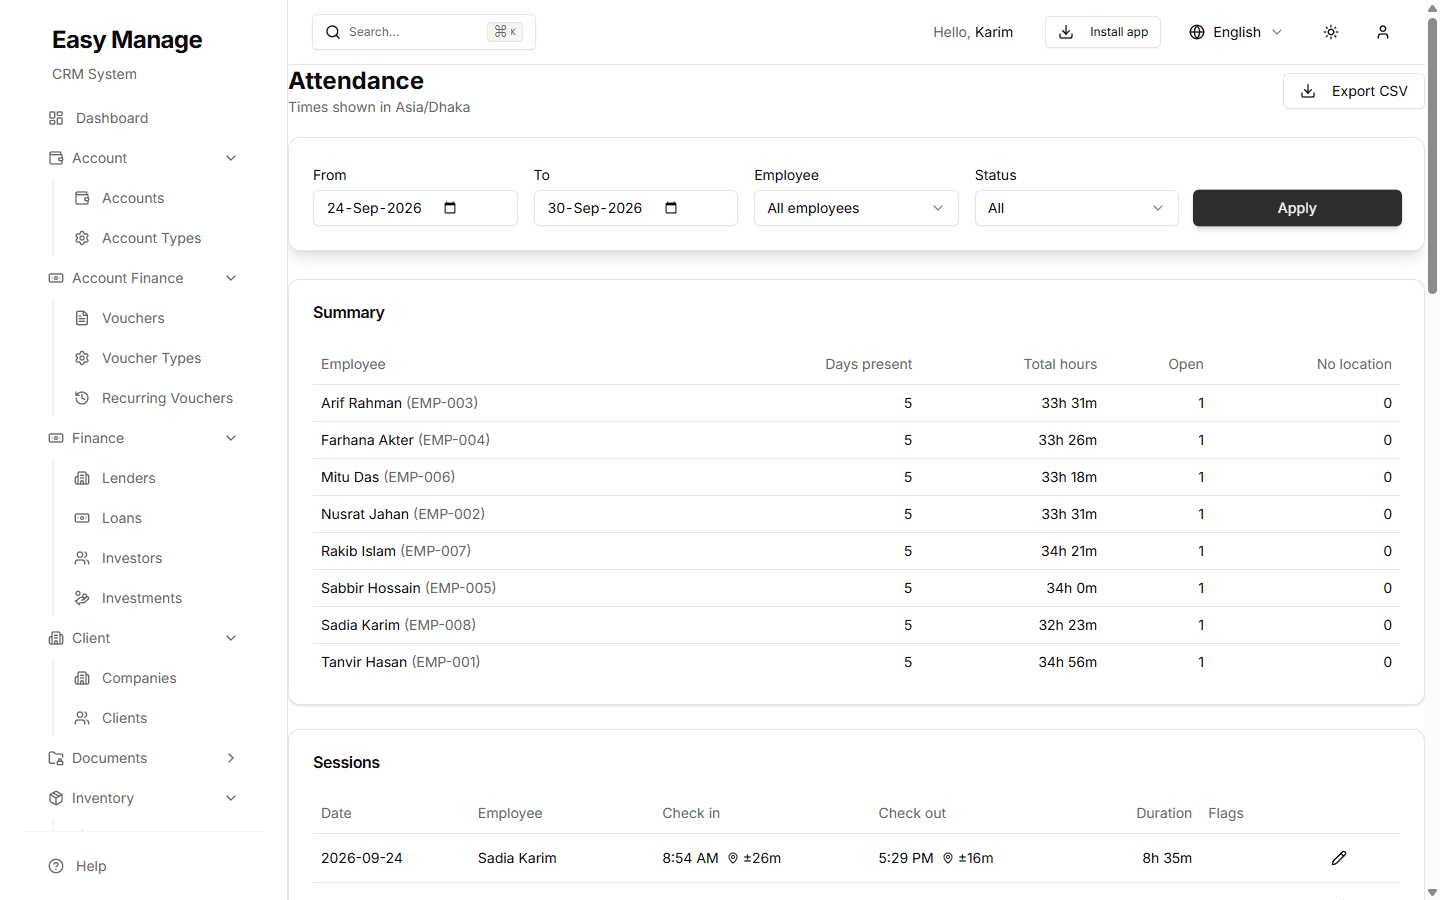The image size is (1440, 900).
Task: Click the Investments icon in sidebar
Action: [x=82, y=598]
